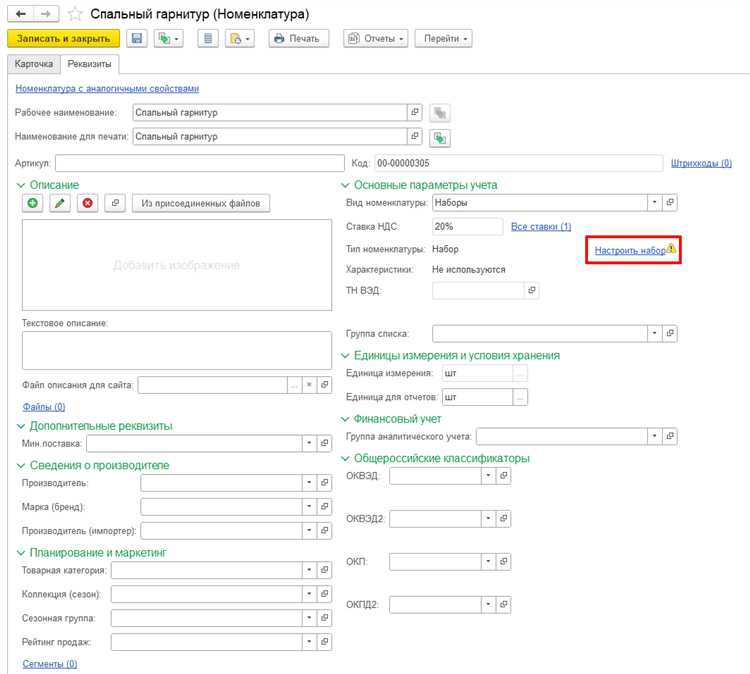Collapse the Описание section
750x674 pixels.
point(21,185)
